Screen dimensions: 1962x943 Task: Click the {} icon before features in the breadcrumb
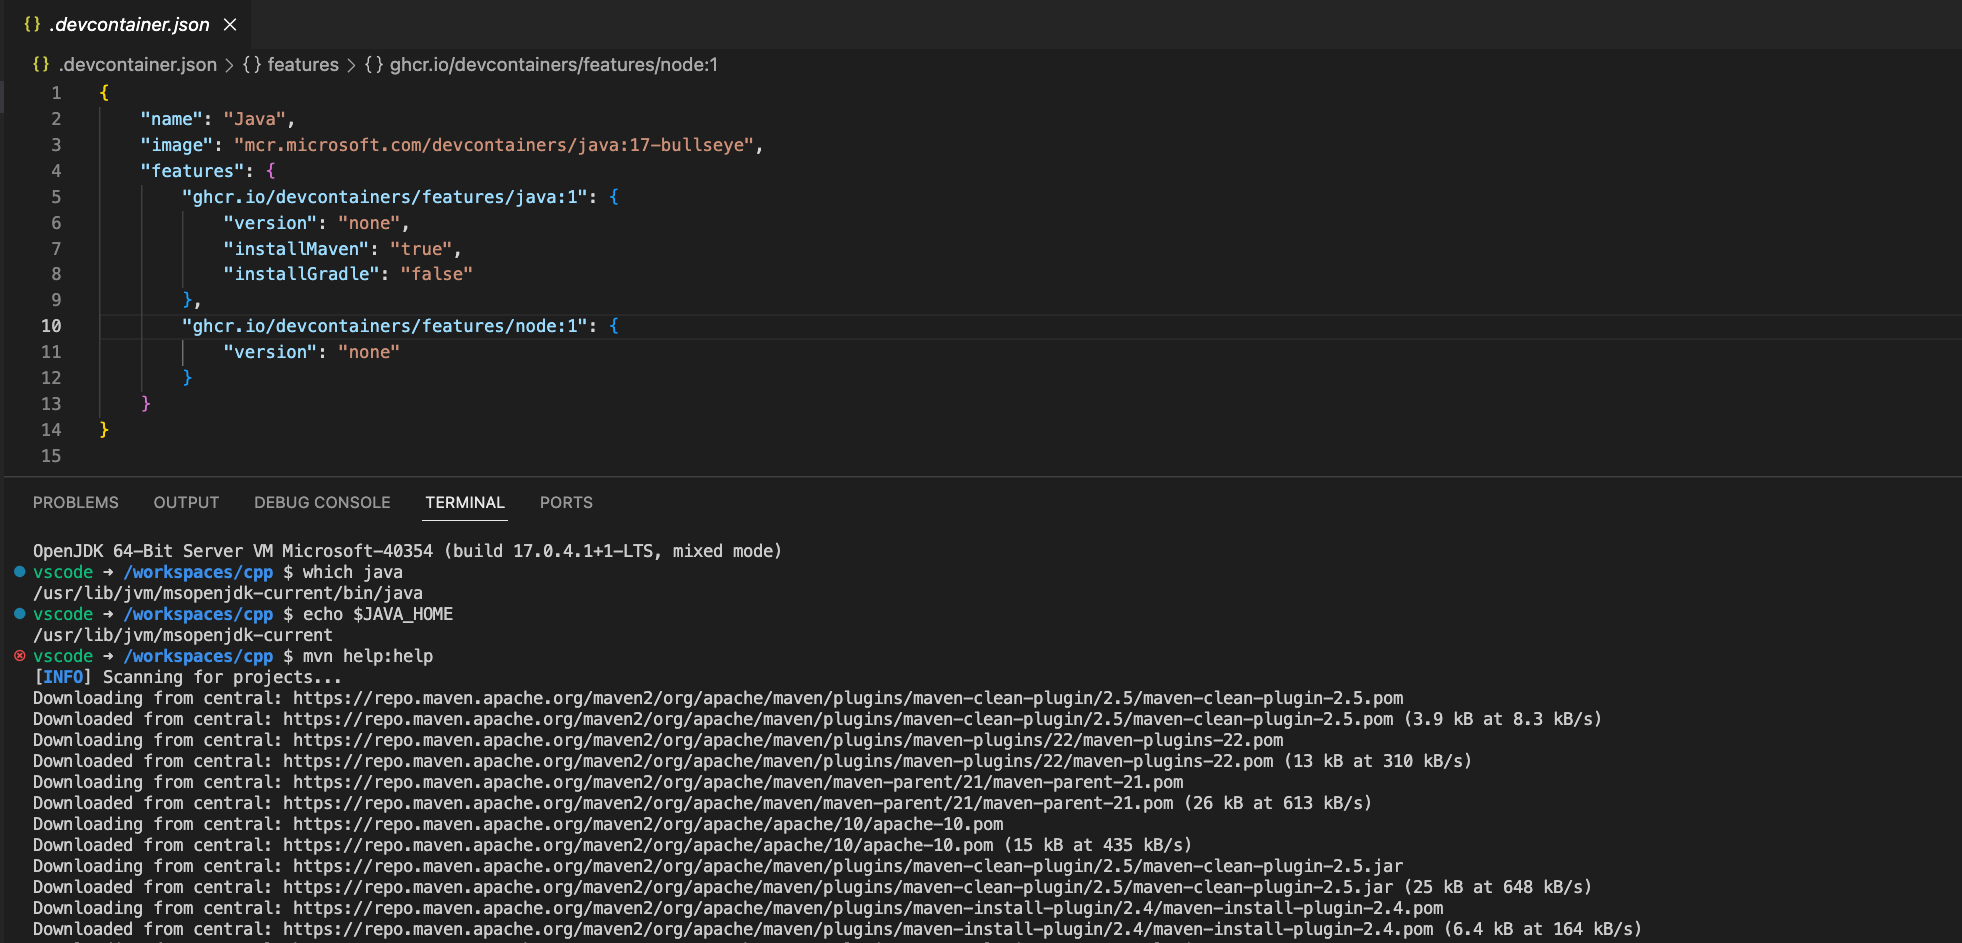click(x=252, y=64)
